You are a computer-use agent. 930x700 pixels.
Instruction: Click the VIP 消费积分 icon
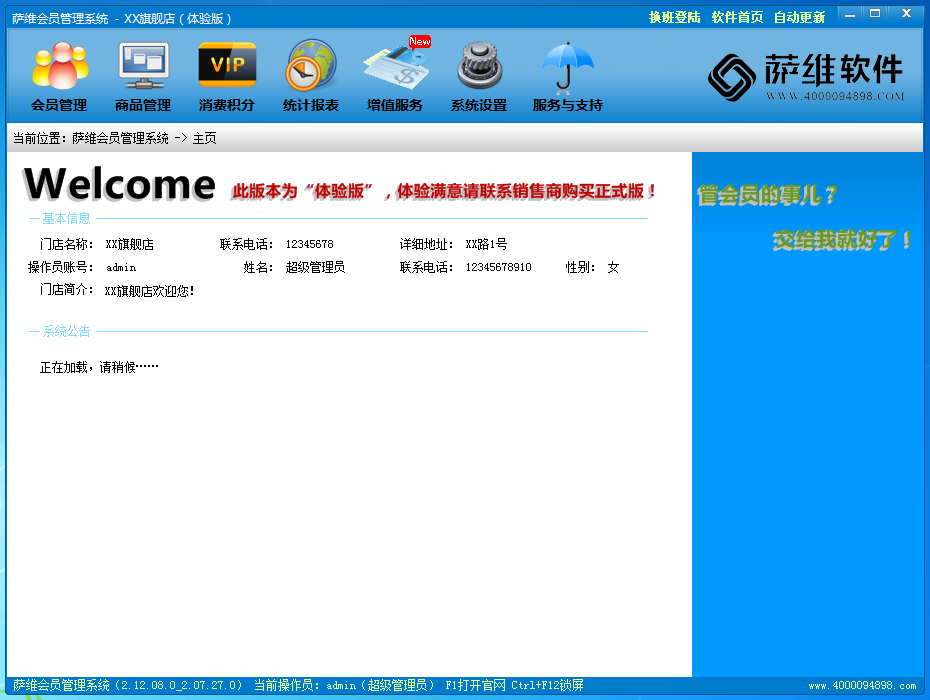click(227, 77)
